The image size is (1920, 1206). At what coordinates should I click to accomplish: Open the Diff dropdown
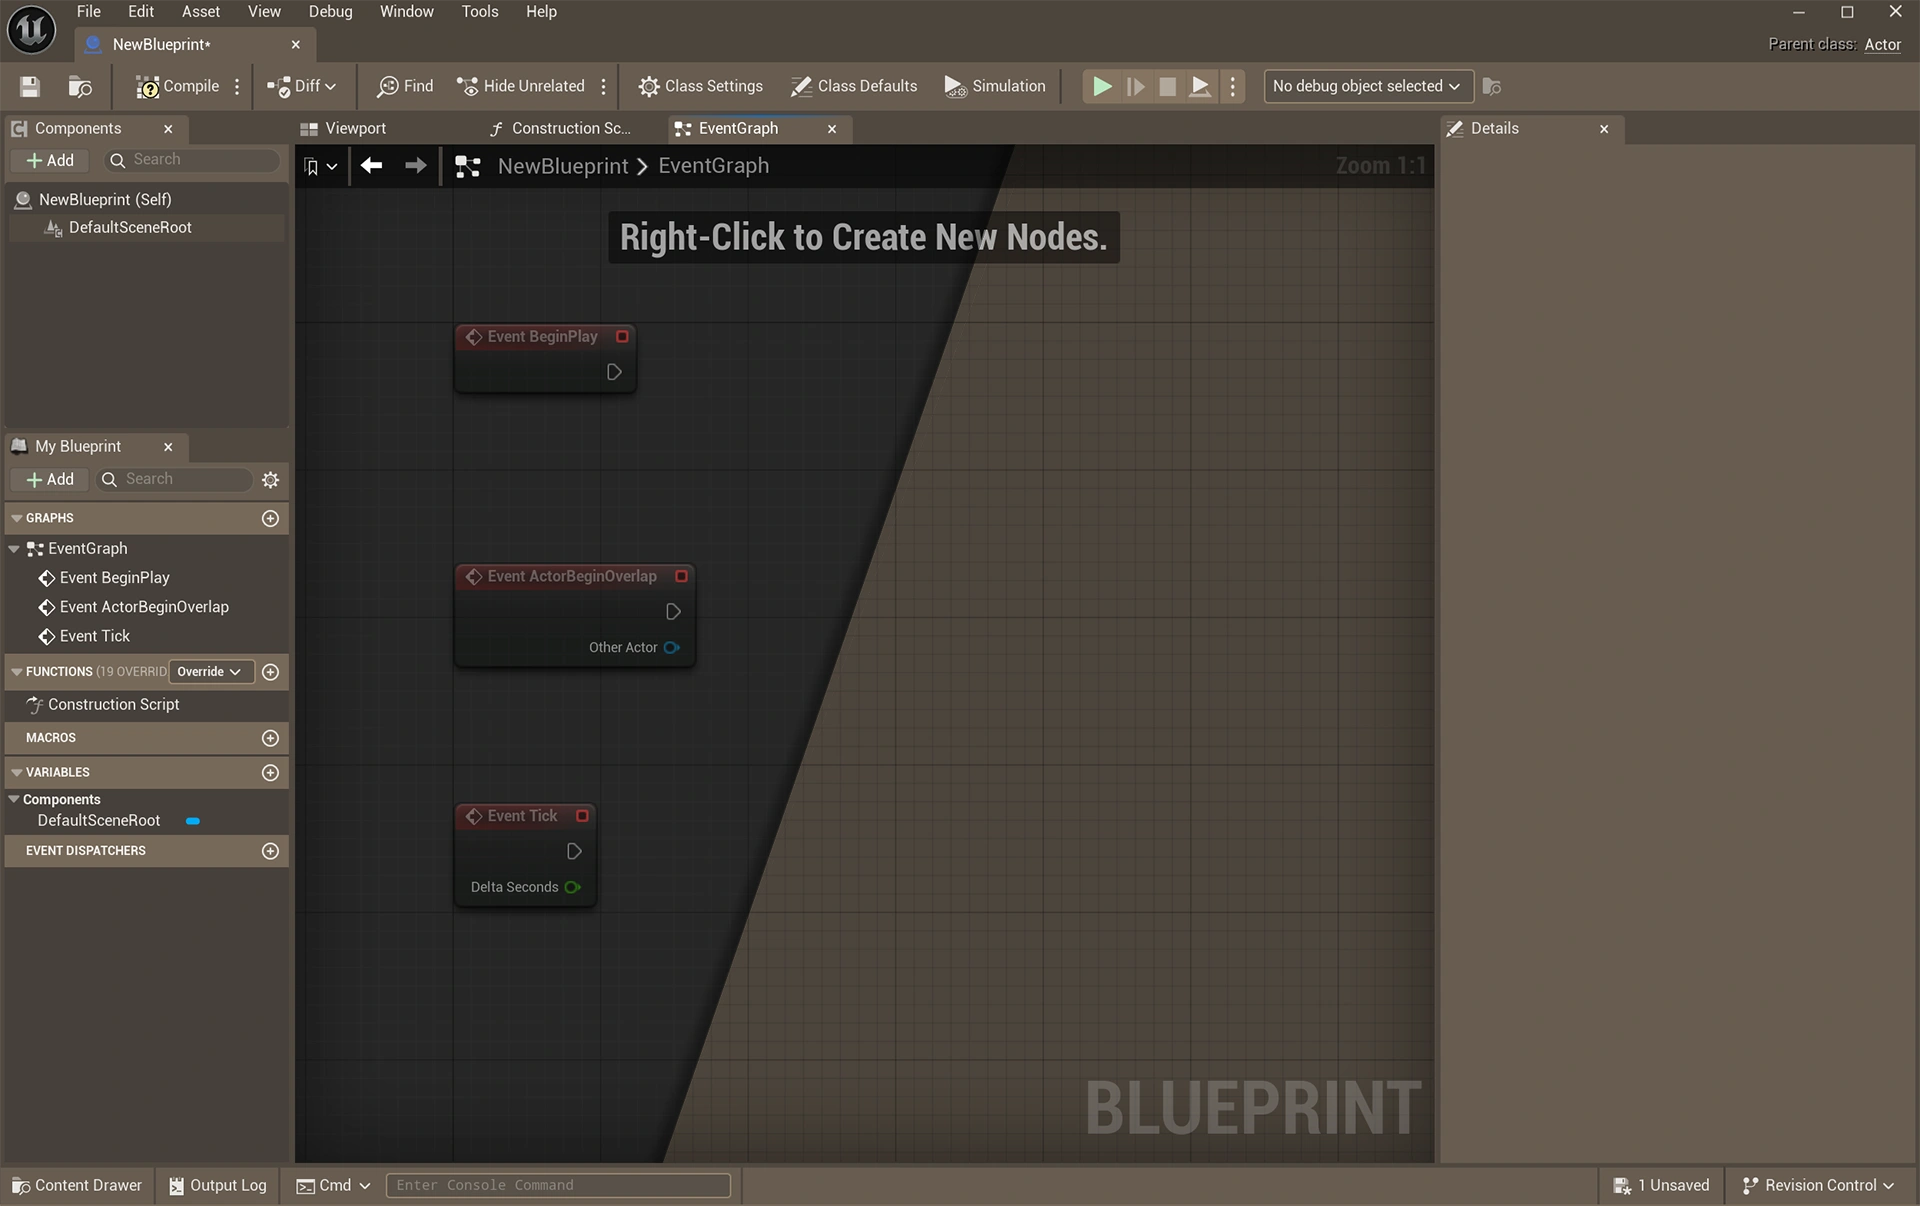[x=302, y=87]
